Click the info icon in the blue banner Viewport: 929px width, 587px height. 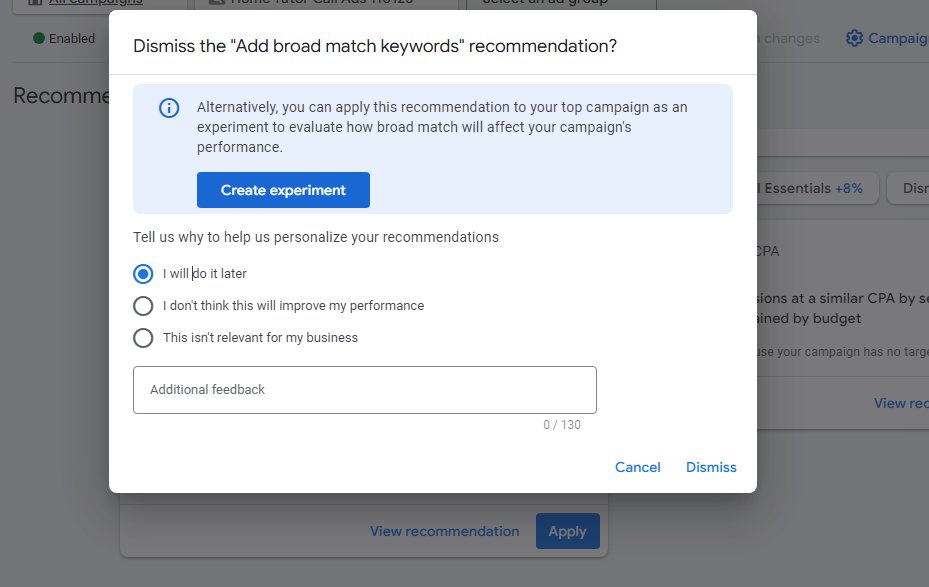pyautogui.click(x=168, y=108)
